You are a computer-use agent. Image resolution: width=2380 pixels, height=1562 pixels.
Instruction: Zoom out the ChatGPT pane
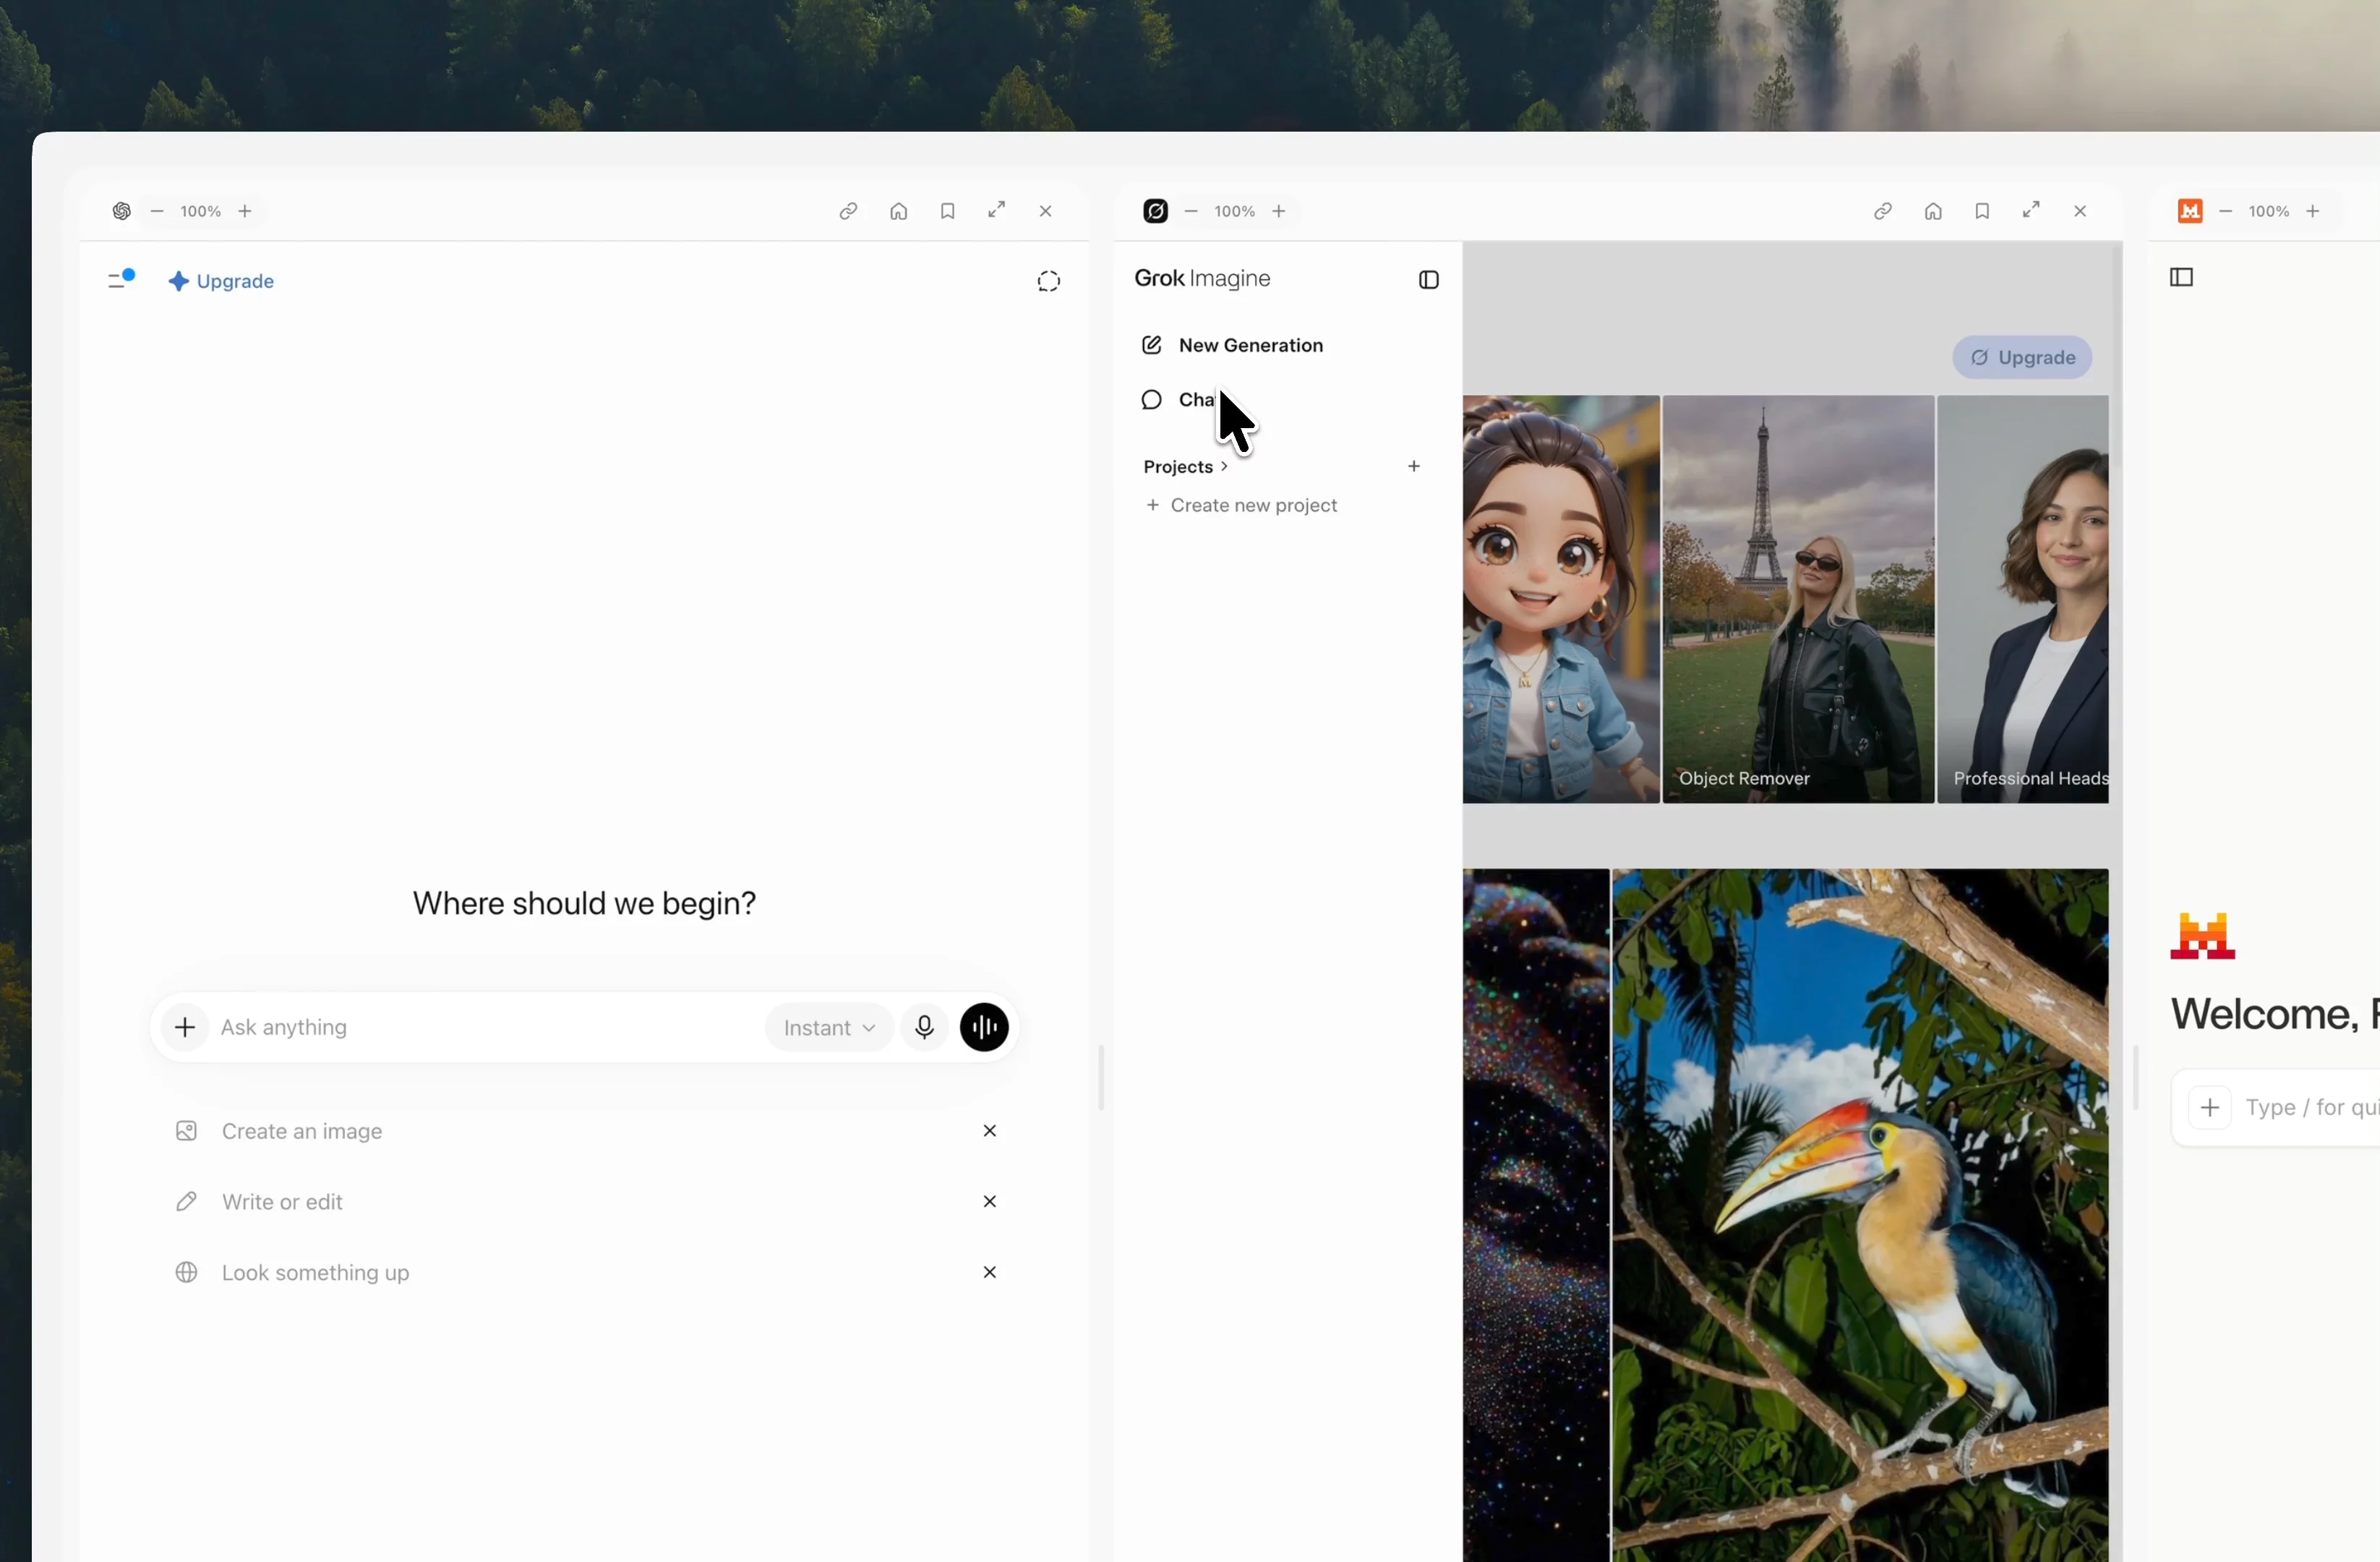(x=157, y=211)
